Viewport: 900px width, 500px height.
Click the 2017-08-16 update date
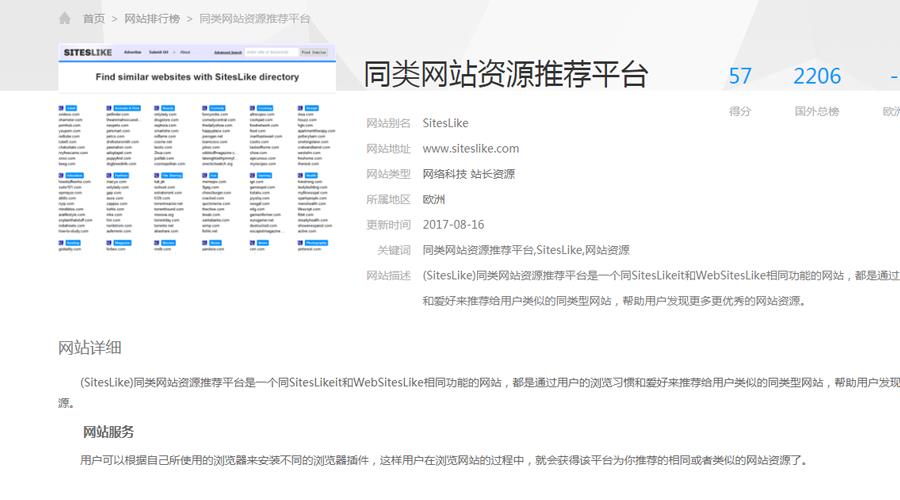tap(454, 225)
